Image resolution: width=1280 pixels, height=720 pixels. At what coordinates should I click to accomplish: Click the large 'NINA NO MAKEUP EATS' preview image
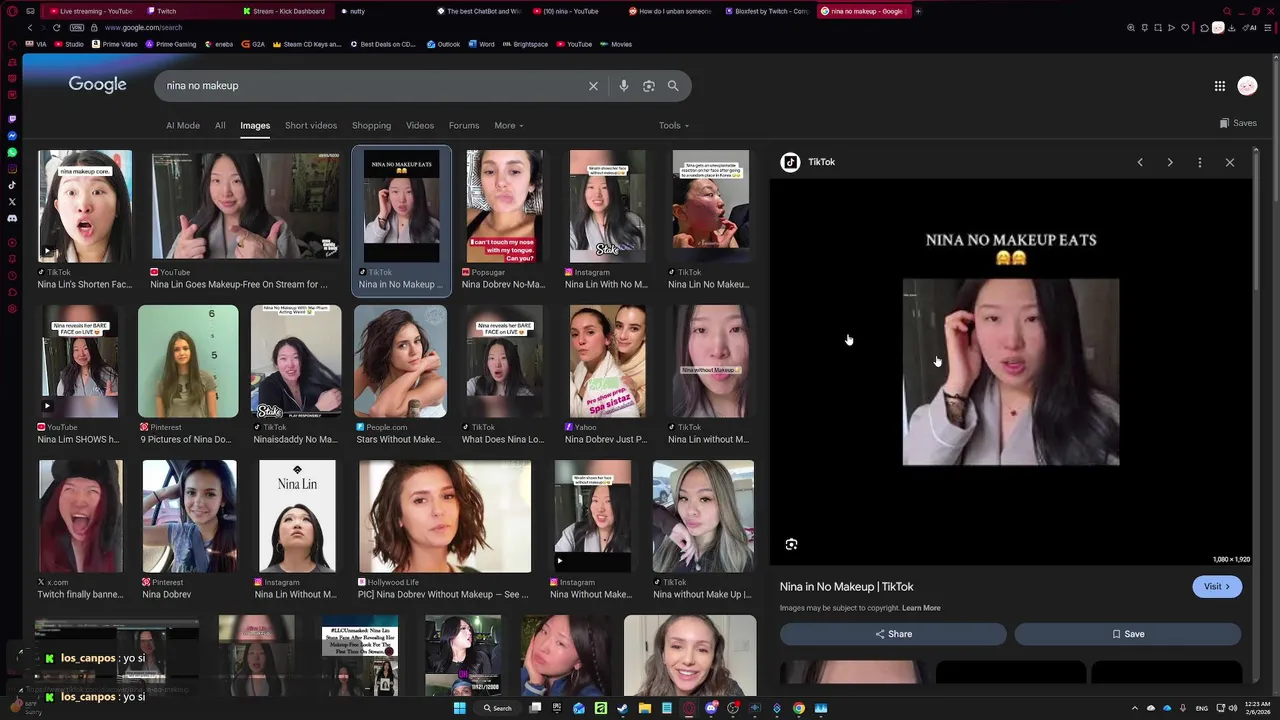click(x=1011, y=372)
